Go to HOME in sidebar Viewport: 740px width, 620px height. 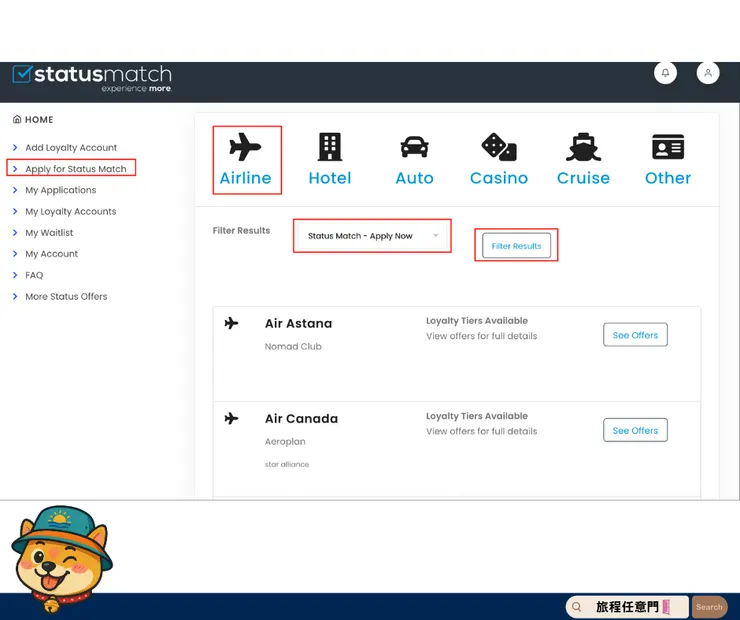click(x=39, y=119)
